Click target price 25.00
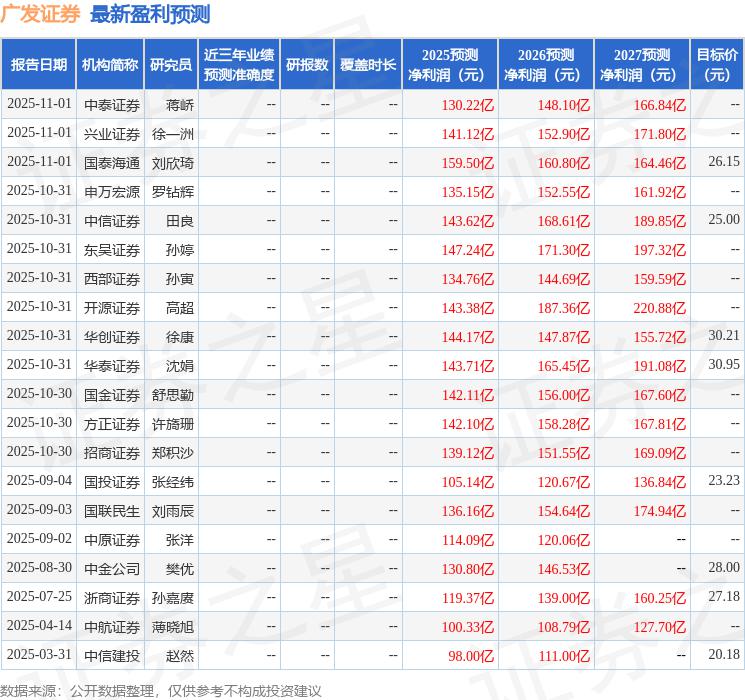 point(724,220)
